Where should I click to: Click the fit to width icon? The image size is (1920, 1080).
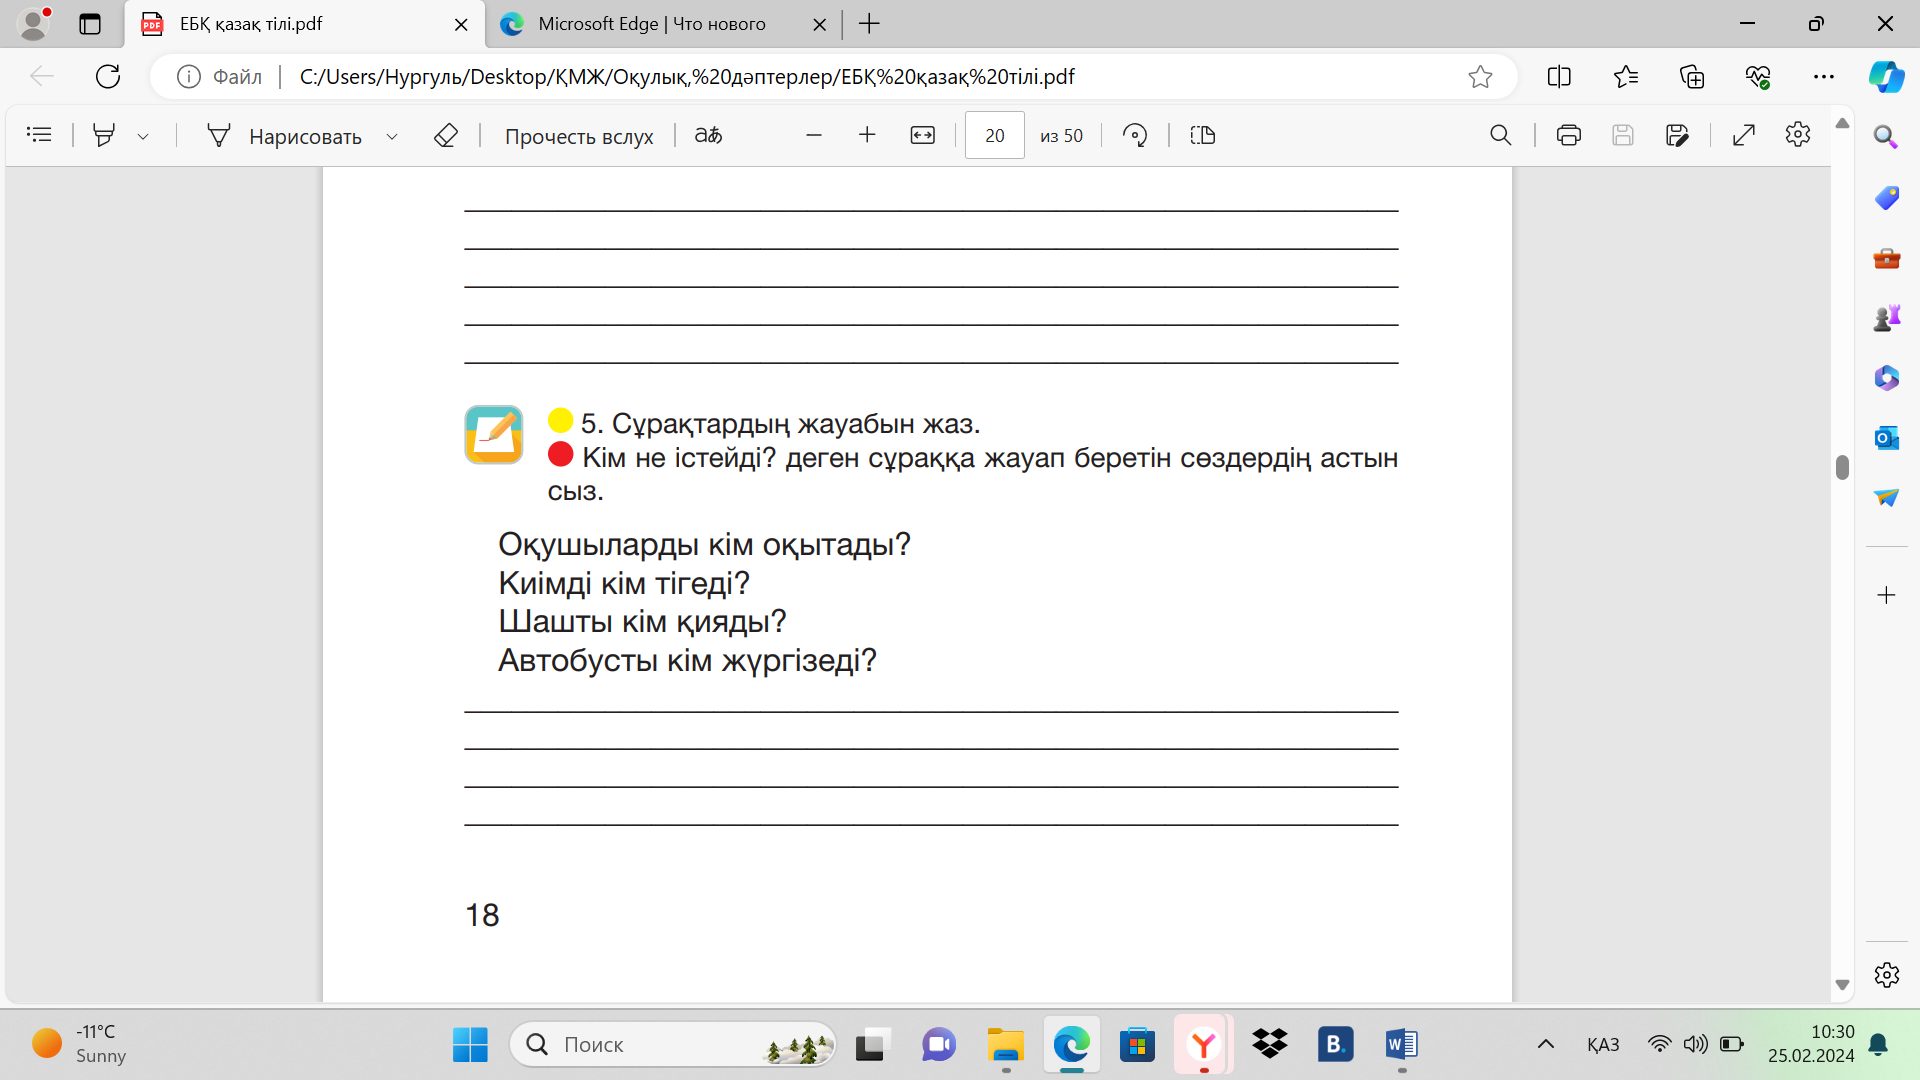click(922, 135)
